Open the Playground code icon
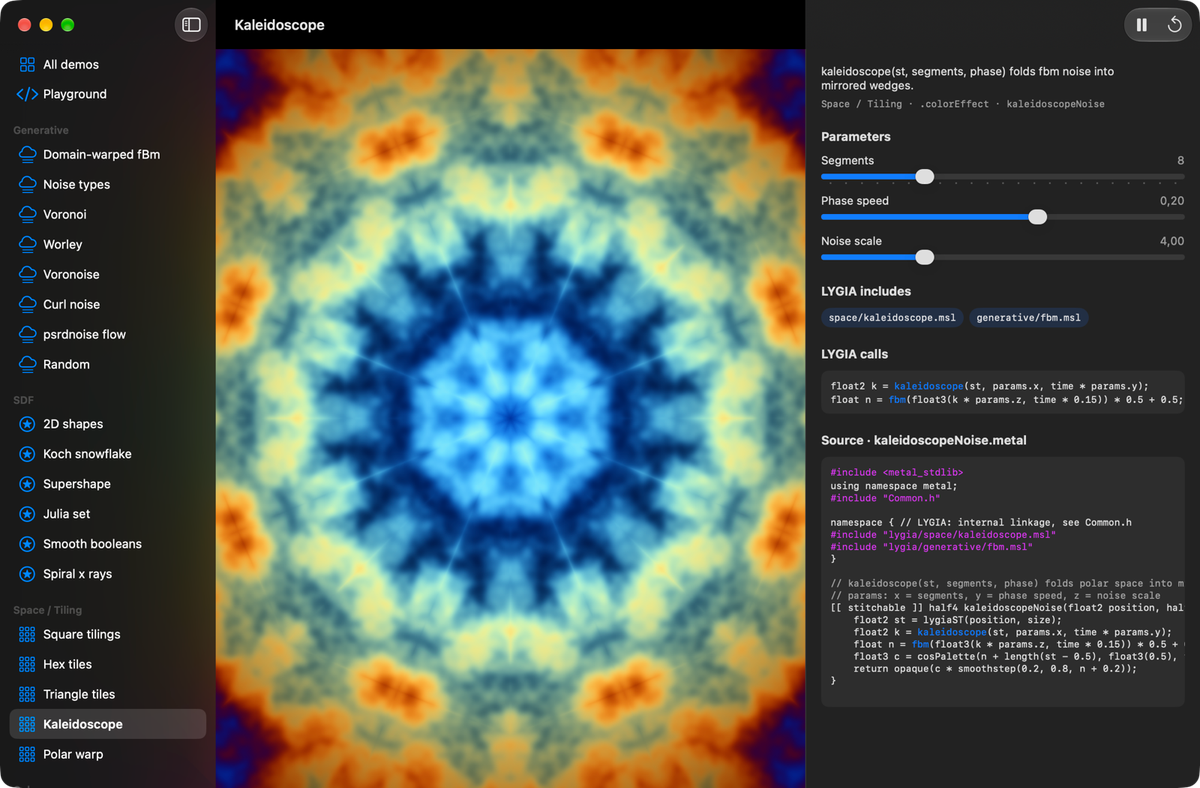Screen dimensions: 1200x788 tap(27, 94)
